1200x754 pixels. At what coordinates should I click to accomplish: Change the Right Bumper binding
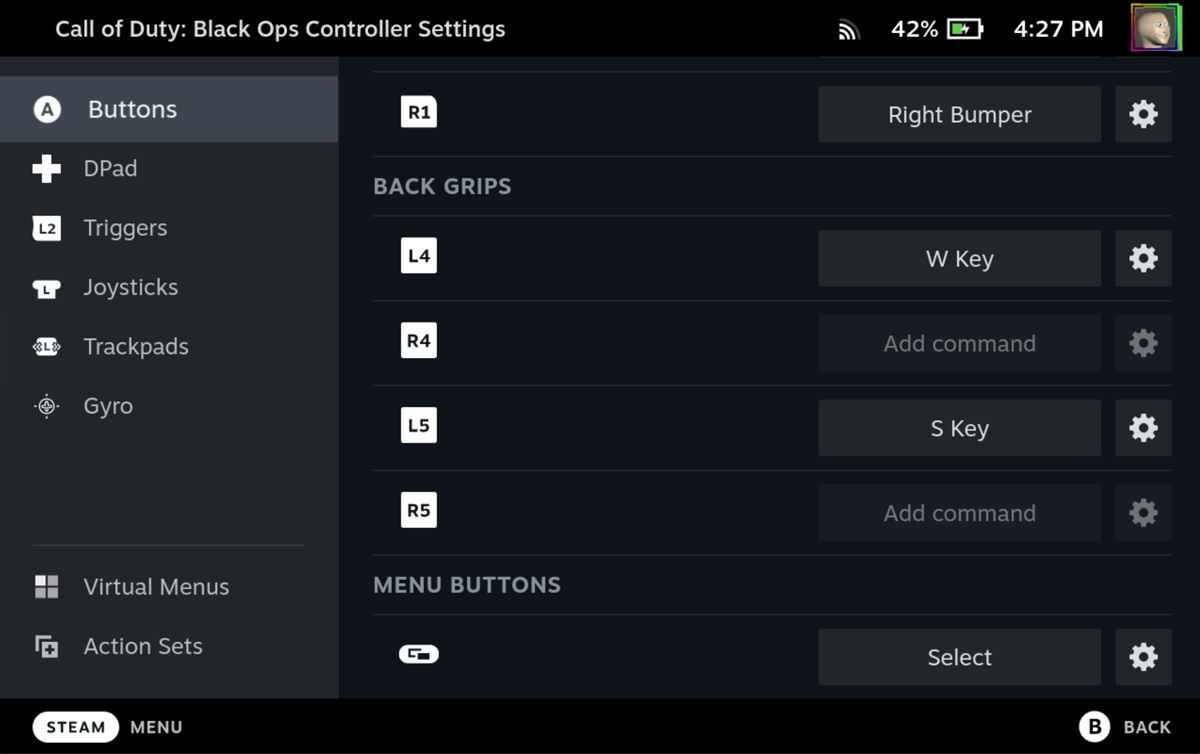(x=959, y=114)
